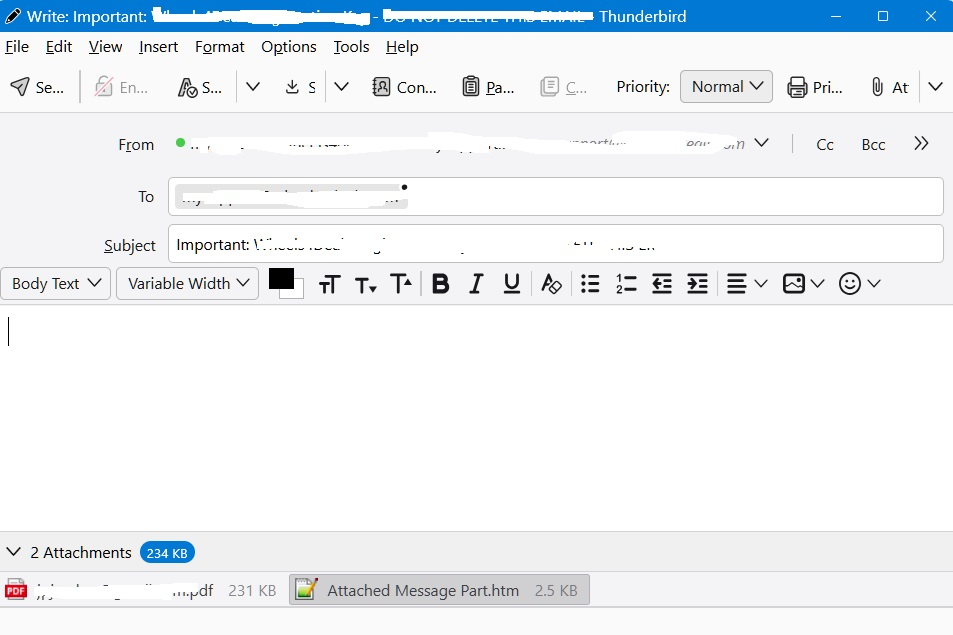
Task: Collapse the 2 Attachments pane
Action: pyautogui.click(x=14, y=552)
